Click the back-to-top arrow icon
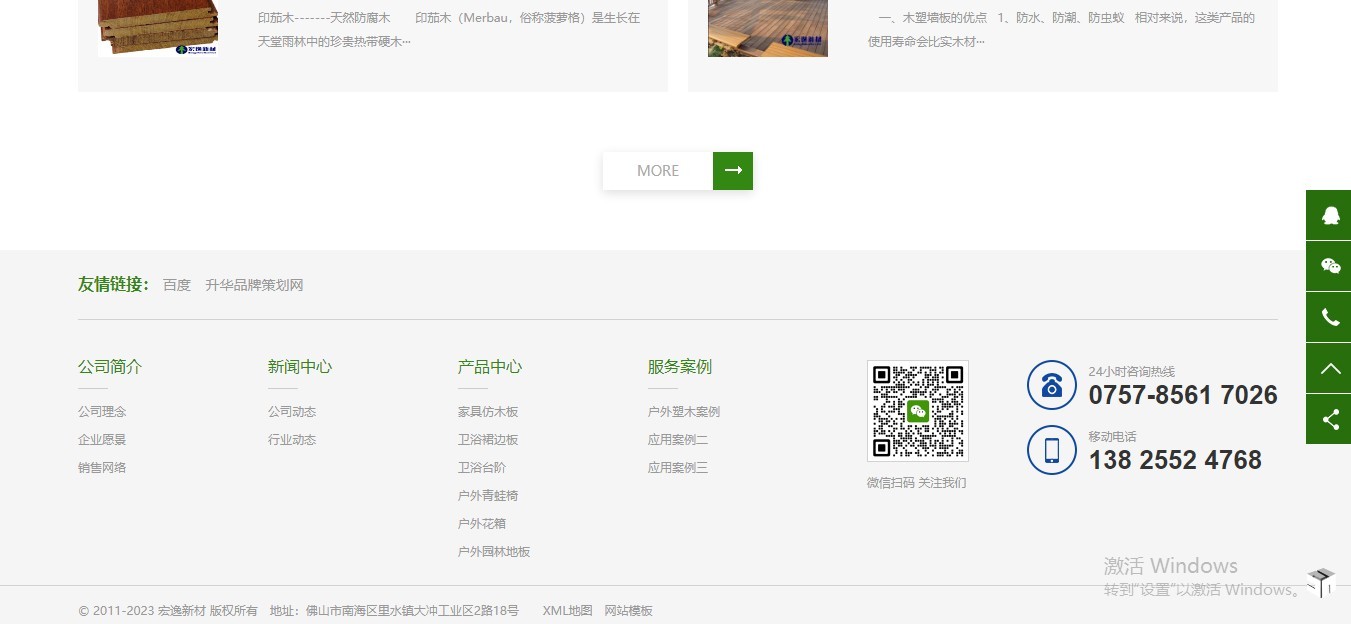This screenshot has width=1351, height=624. click(x=1329, y=368)
